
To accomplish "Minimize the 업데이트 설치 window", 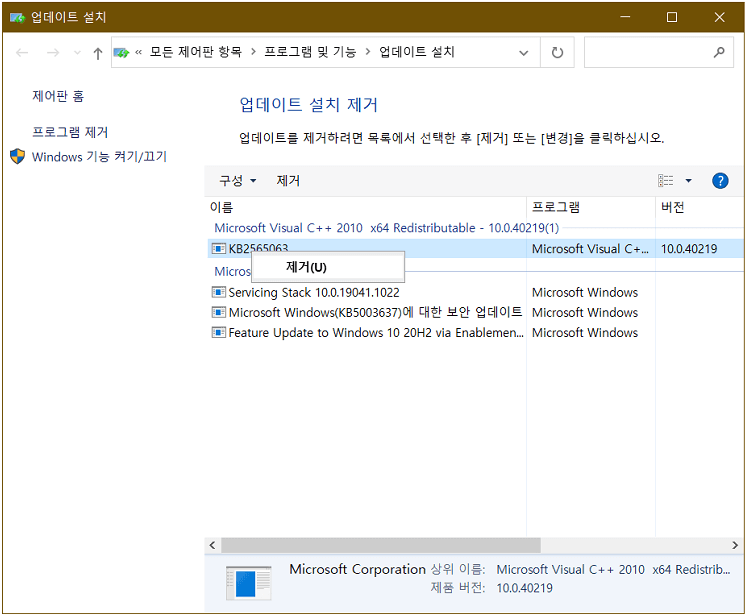I will pos(625,17).
